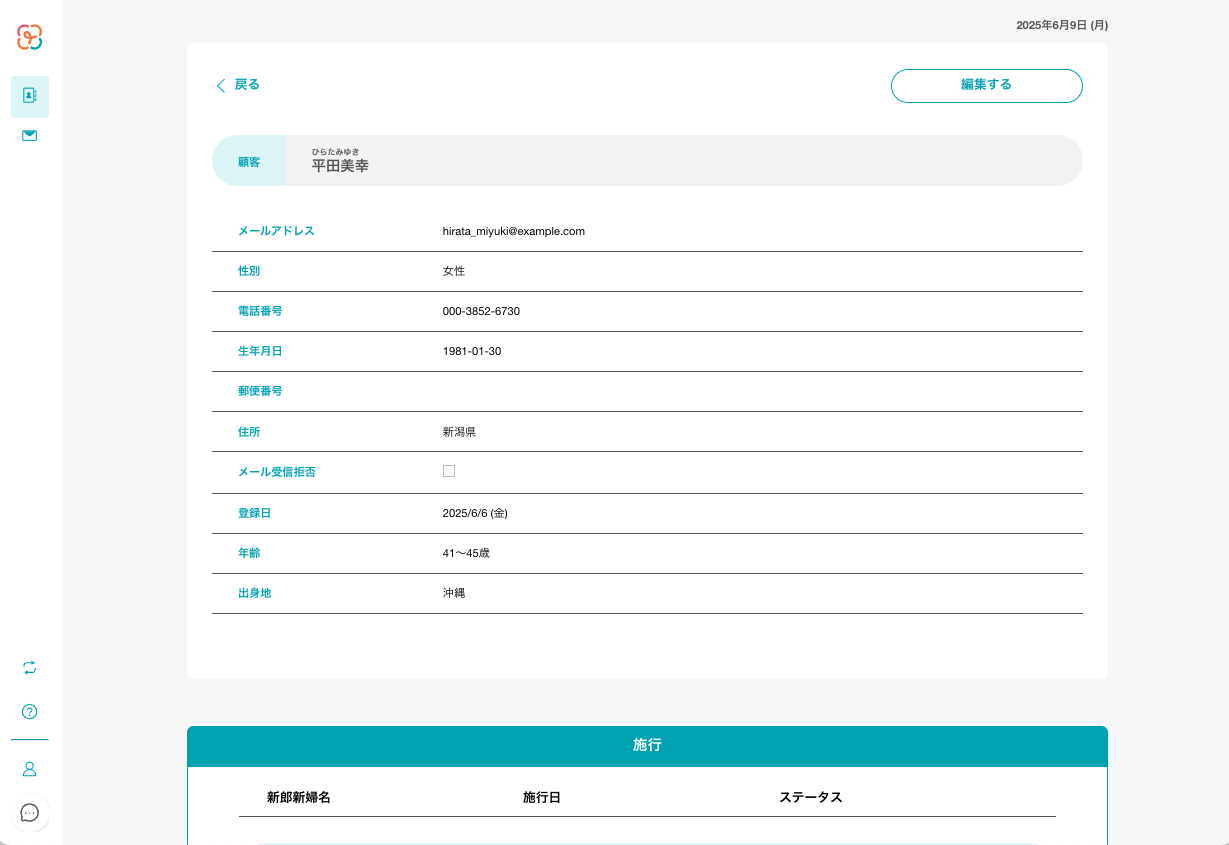The height and width of the screenshot is (845, 1229).
Task: Go back with the 戻る link
Action: (238, 85)
